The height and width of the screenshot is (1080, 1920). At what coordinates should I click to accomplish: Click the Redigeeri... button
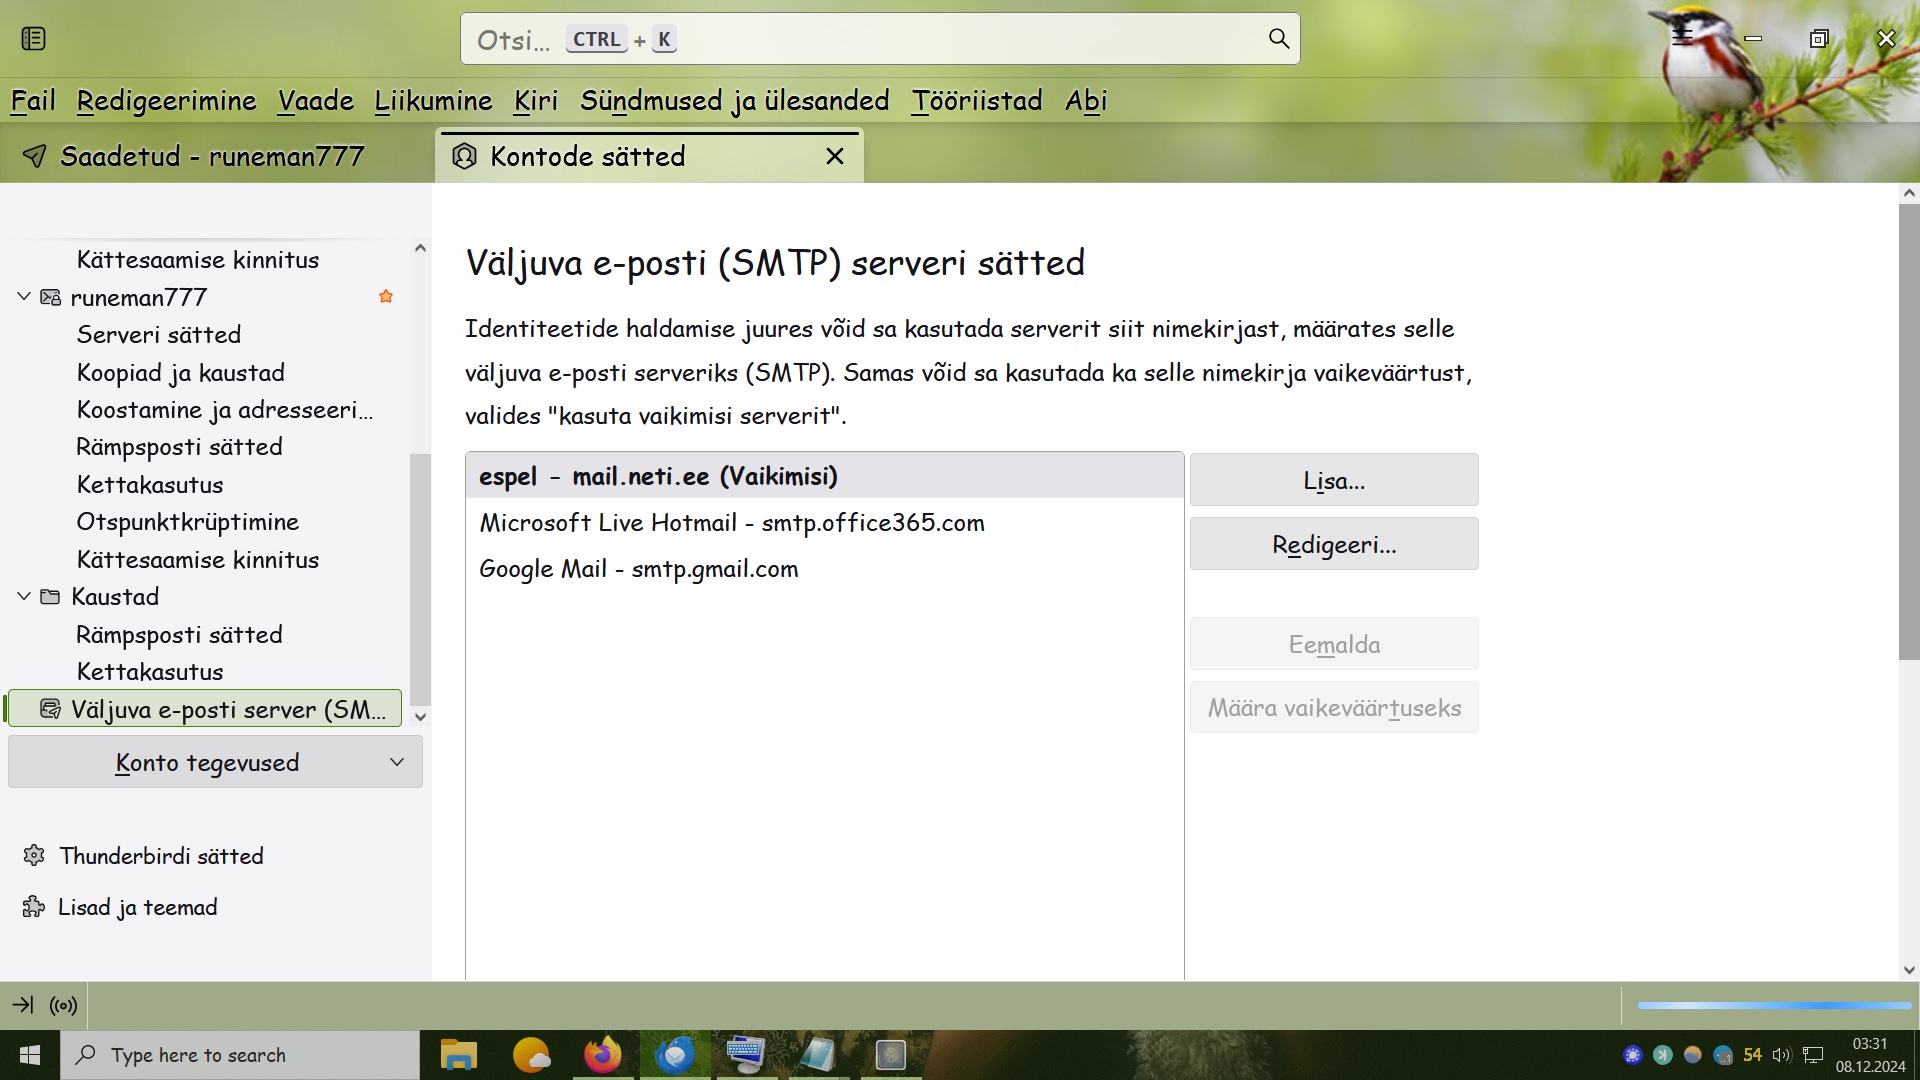coord(1334,544)
